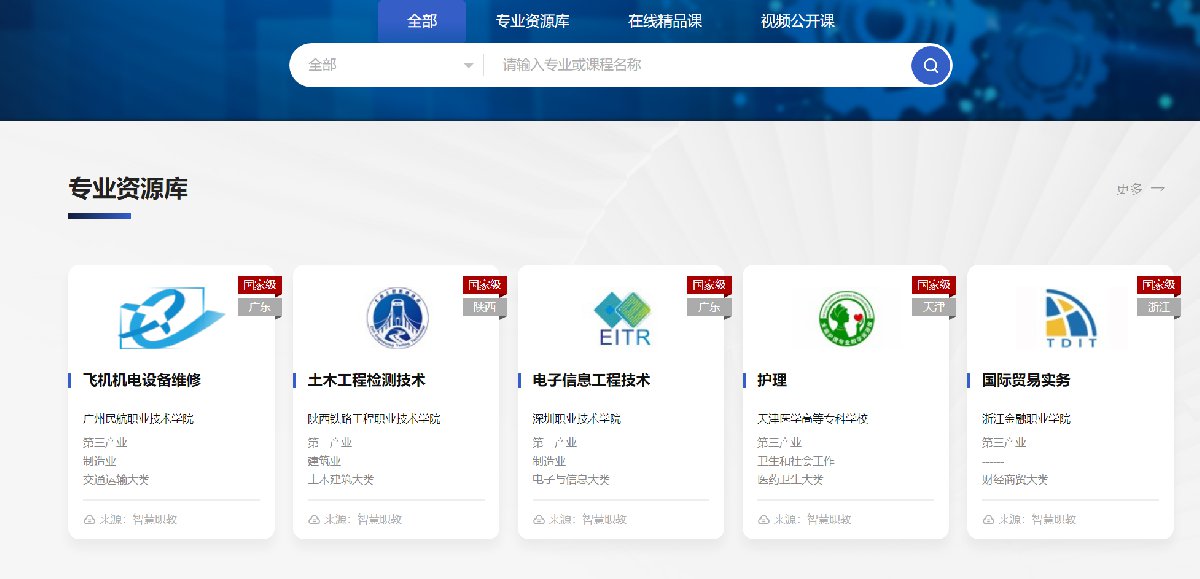Switch to the 专业资源库 tab
Viewport: 1200px width, 579px height.
click(x=532, y=21)
